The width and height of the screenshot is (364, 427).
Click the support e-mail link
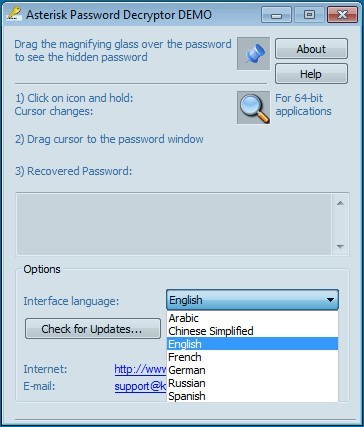coord(140,386)
